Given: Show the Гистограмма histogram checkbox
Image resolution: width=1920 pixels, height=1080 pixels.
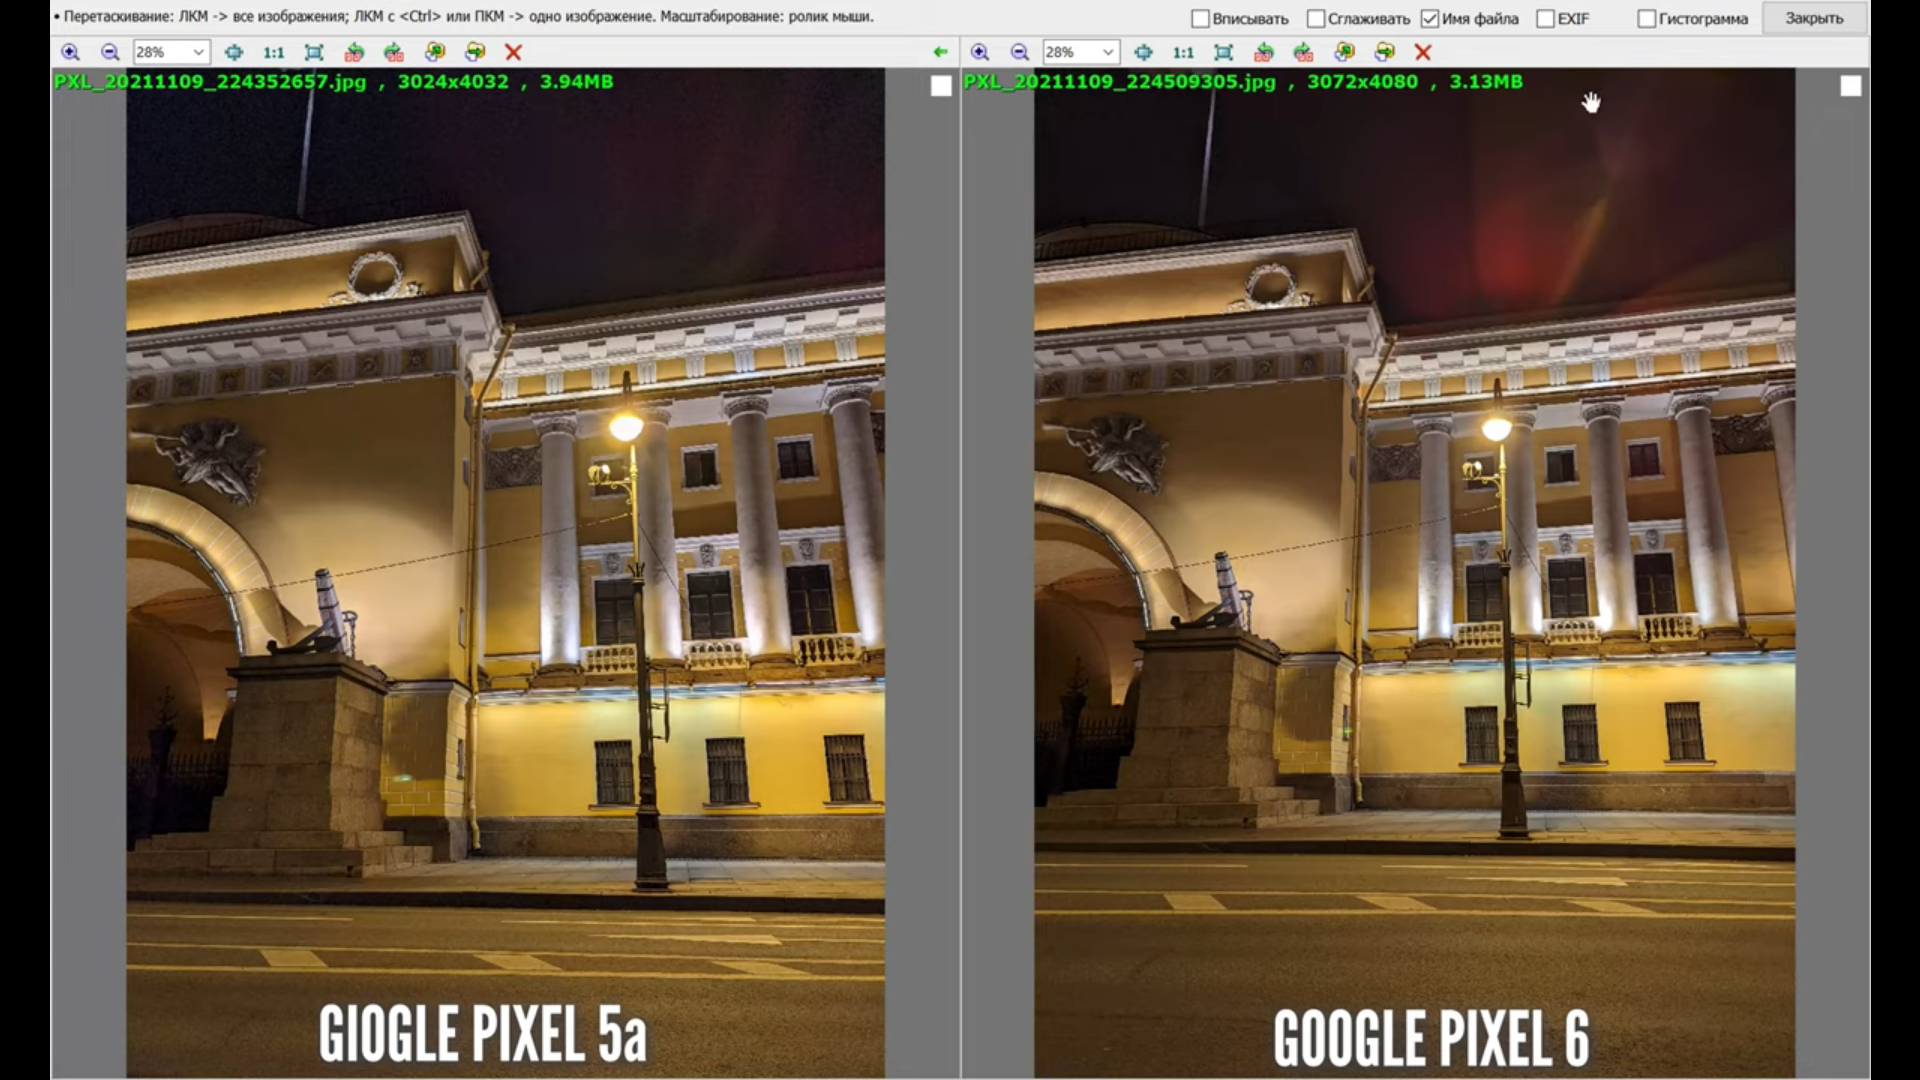Looking at the screenshot, I should click(1646, 19).
